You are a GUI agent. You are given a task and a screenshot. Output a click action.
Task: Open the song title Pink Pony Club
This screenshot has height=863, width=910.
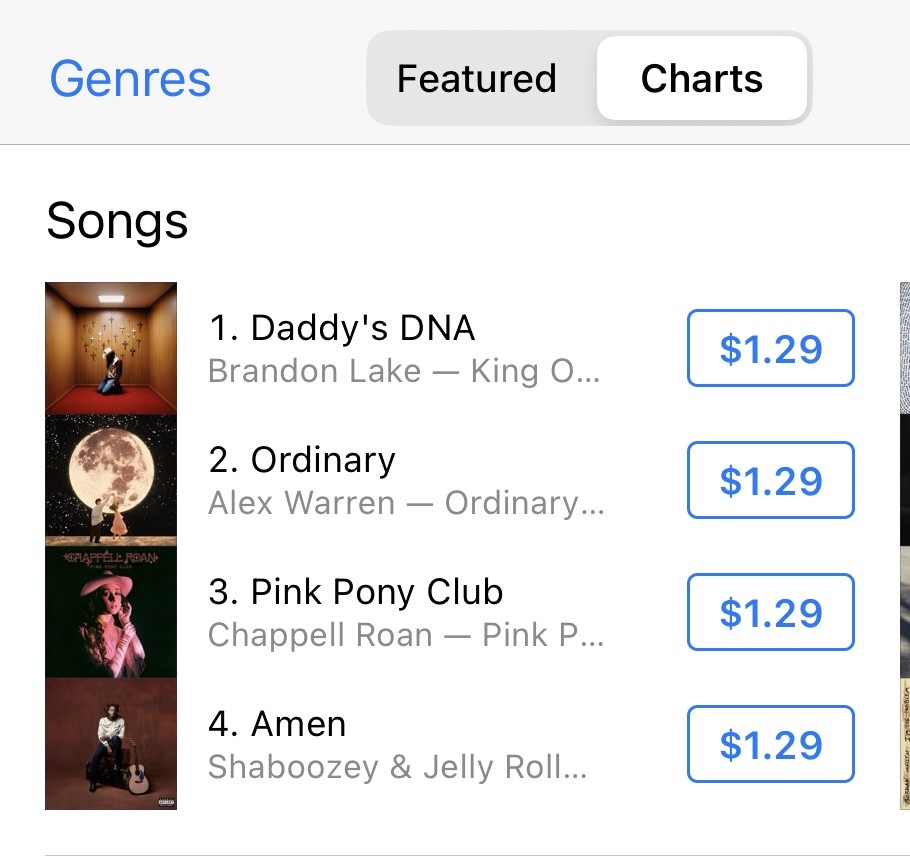(356, 592)
